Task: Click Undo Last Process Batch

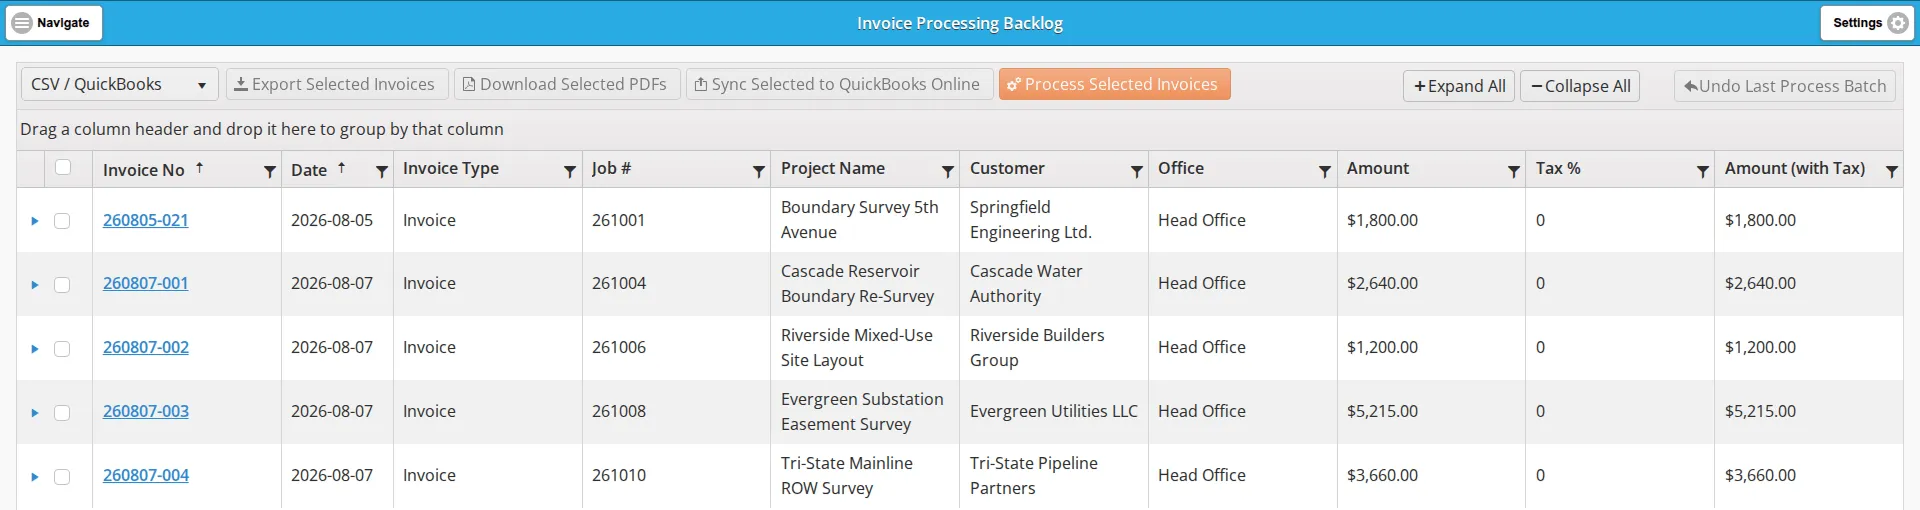Action: (x=1785, y=86)
